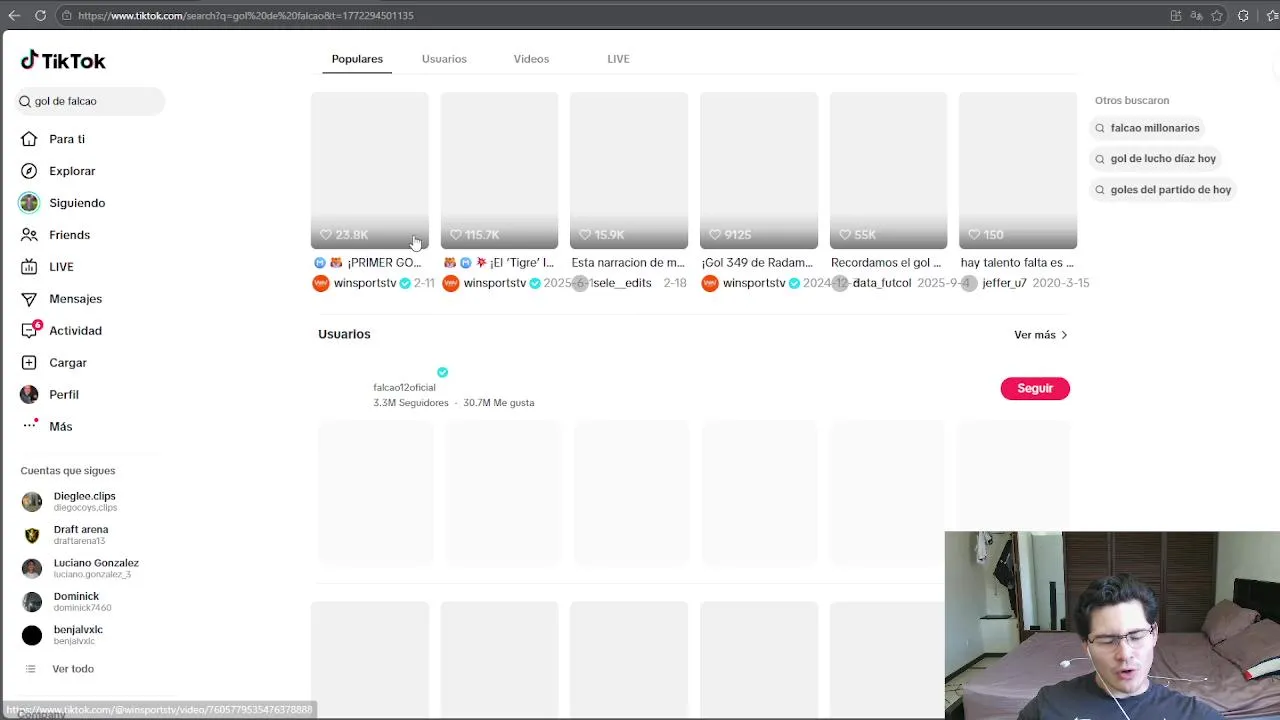Open the Explorar compass icon
Viewport: 1280px width, 720px height.
click(x=29, y=171)
